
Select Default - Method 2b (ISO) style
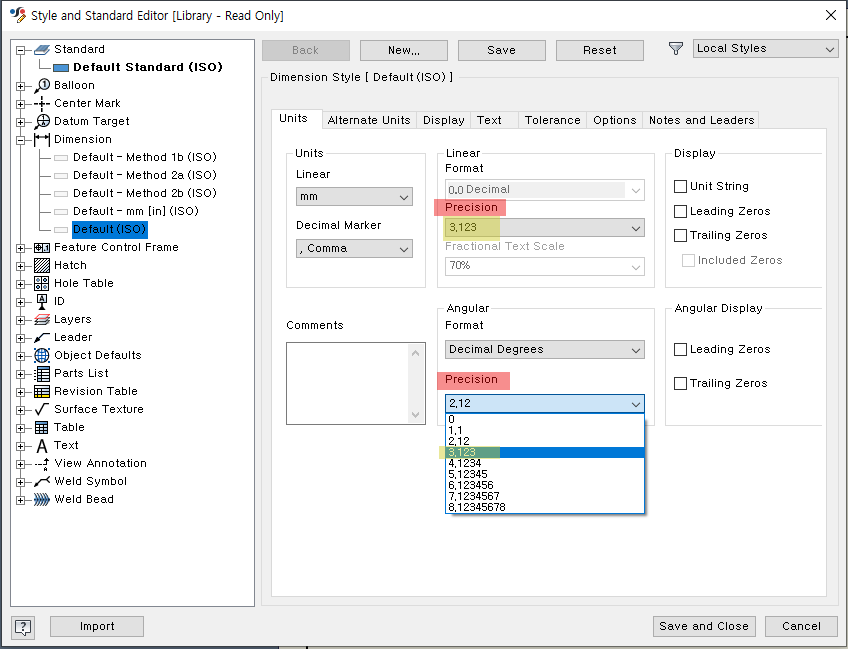(x=144, y=193)
